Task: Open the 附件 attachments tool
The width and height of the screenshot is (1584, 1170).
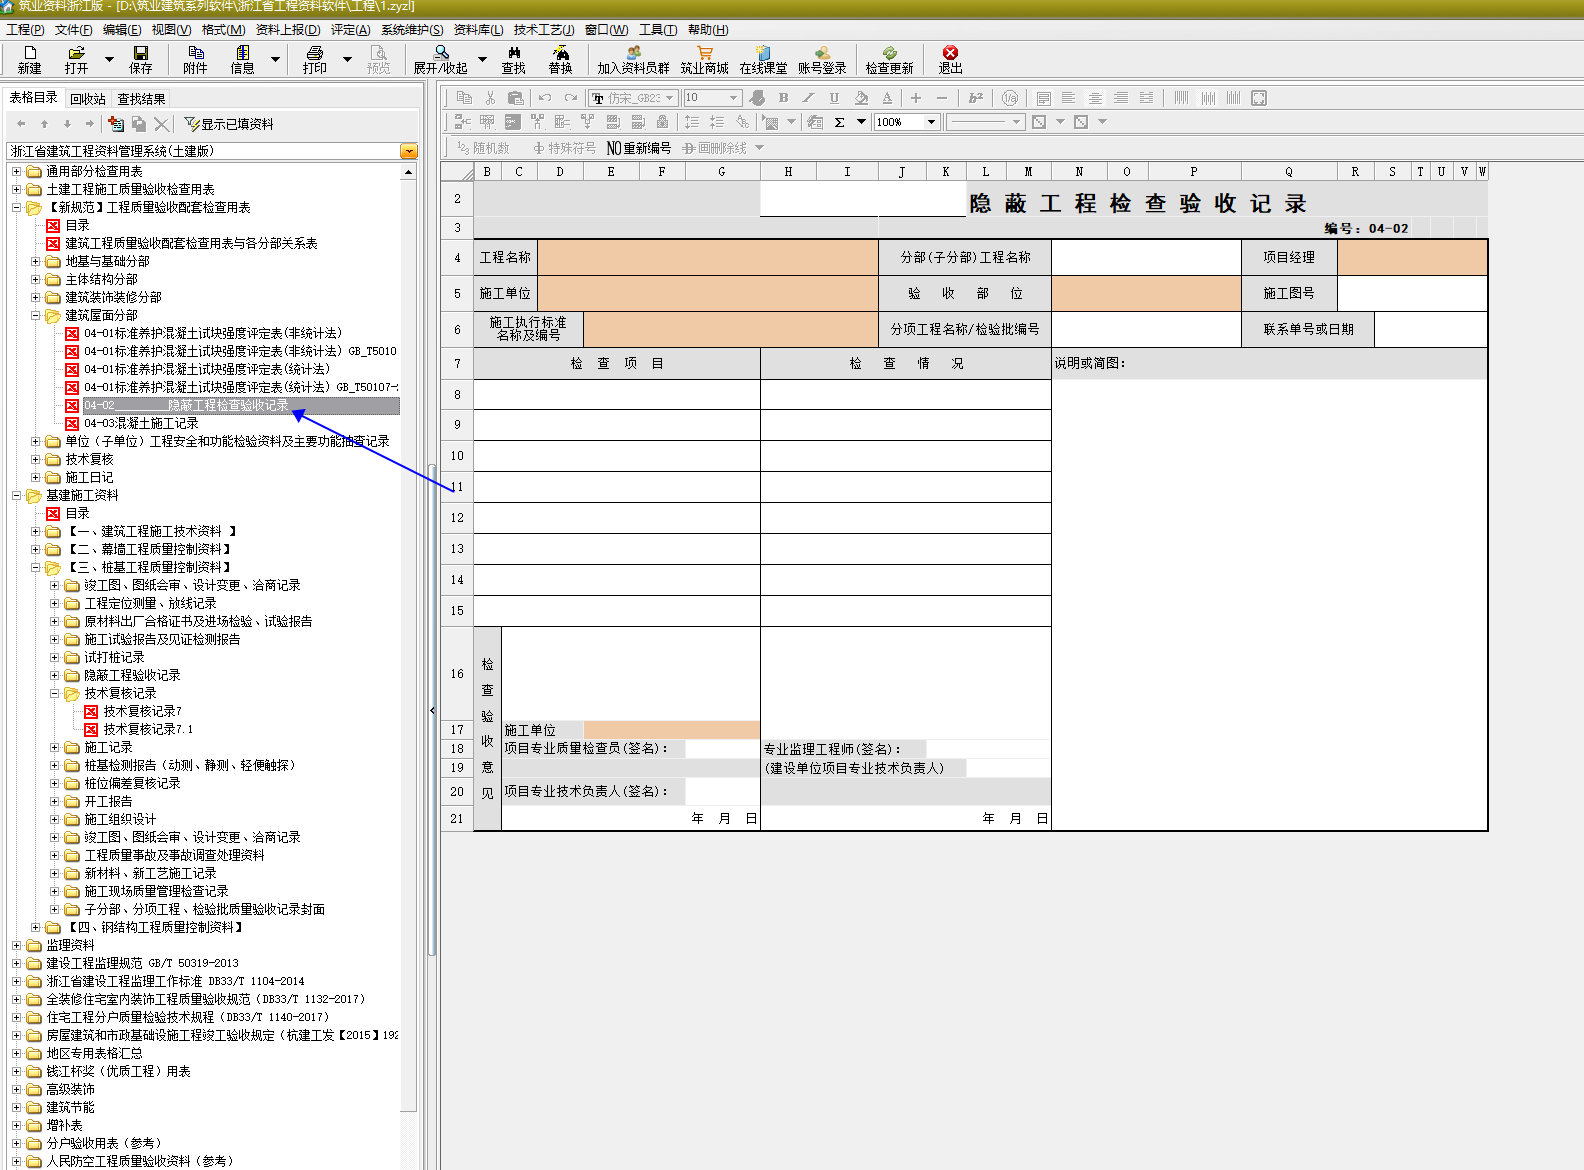Action: (195, 59)
